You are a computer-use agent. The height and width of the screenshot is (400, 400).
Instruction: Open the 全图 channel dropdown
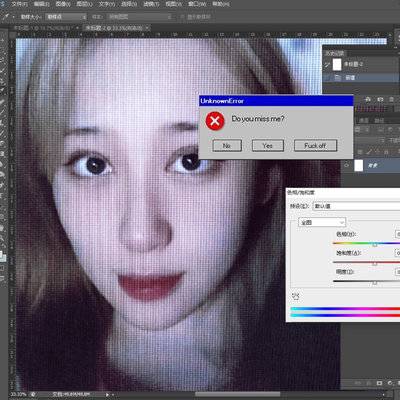coord(321,222)
